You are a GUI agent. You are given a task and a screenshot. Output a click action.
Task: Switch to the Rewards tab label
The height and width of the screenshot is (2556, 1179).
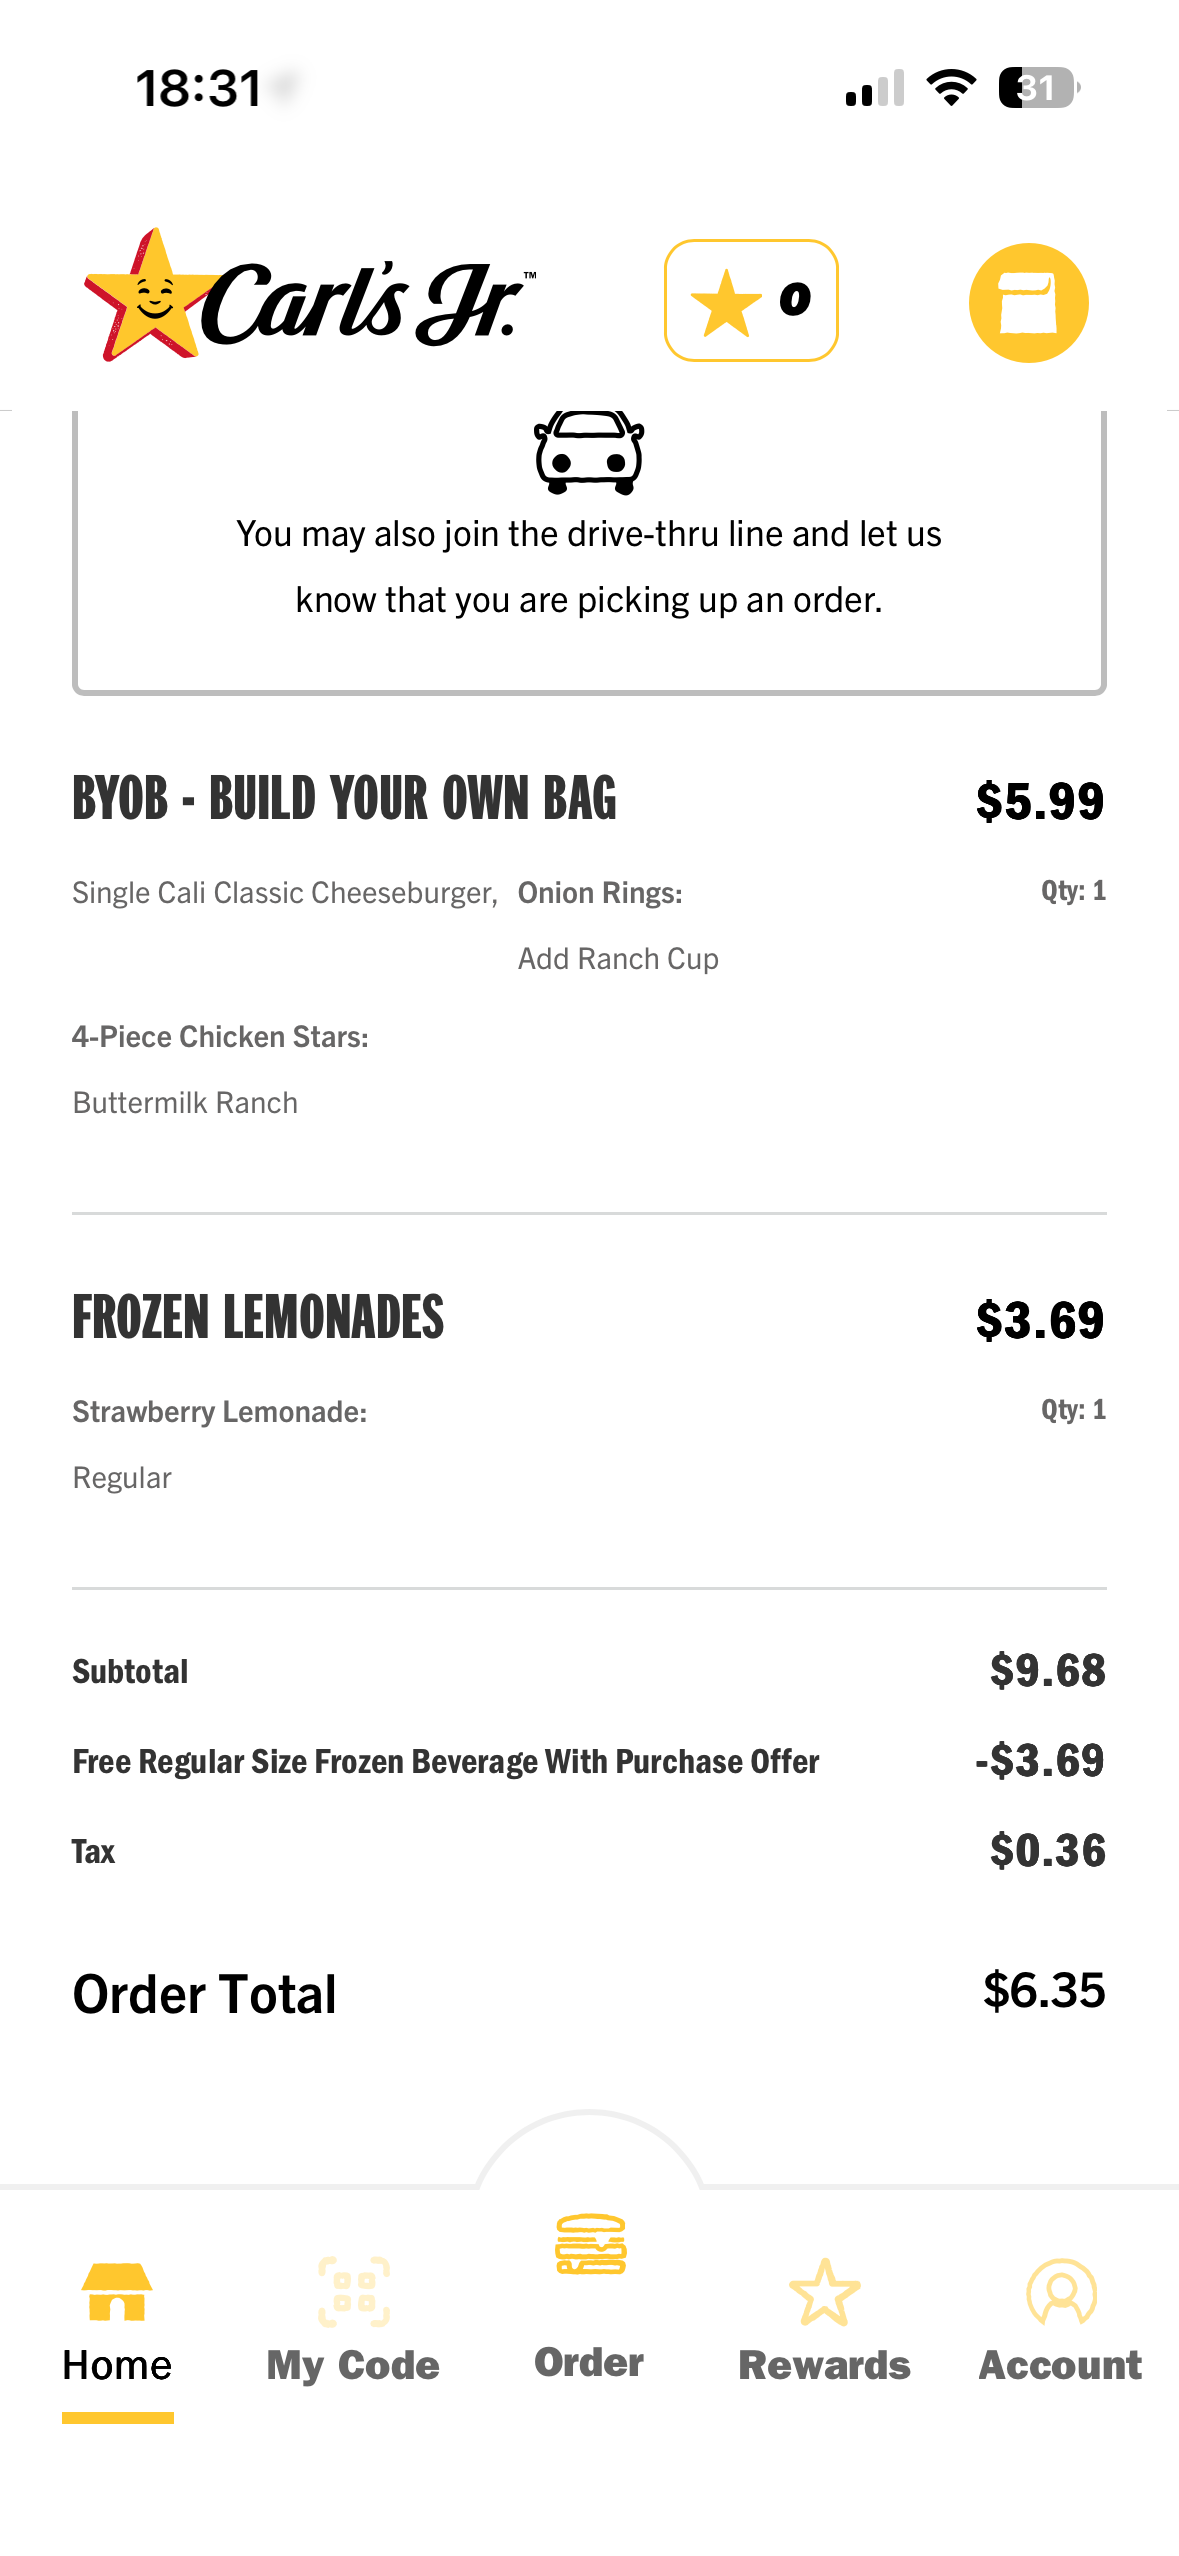pos(824,2365)
